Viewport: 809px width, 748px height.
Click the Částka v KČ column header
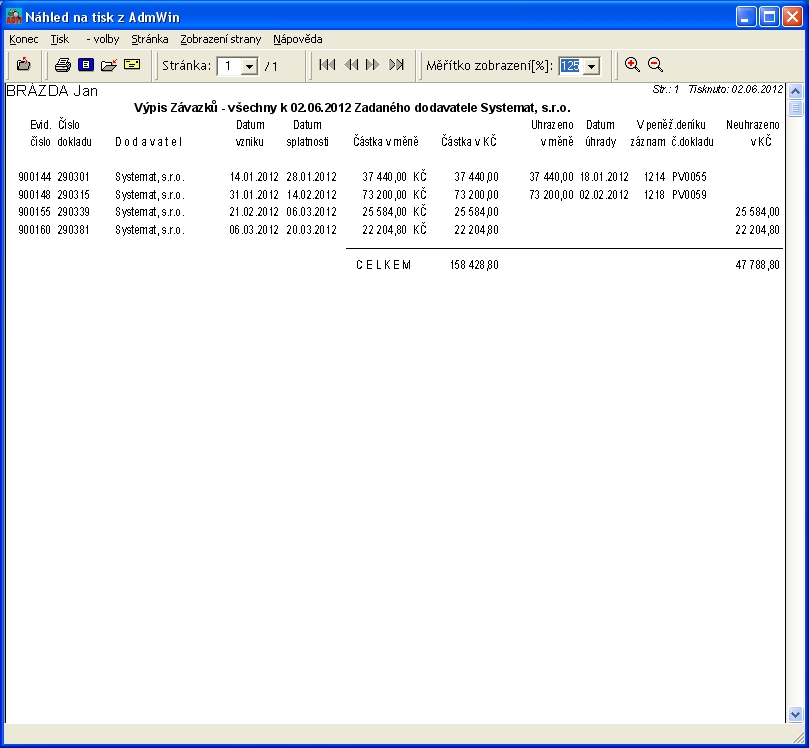pyautogui.click(x=469, y=141)
